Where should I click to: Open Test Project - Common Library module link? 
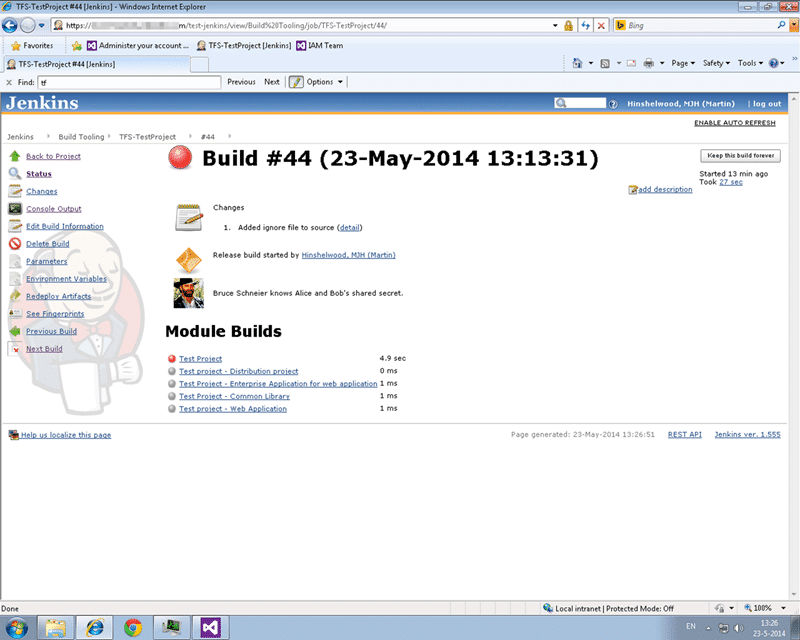coord(234,397)
